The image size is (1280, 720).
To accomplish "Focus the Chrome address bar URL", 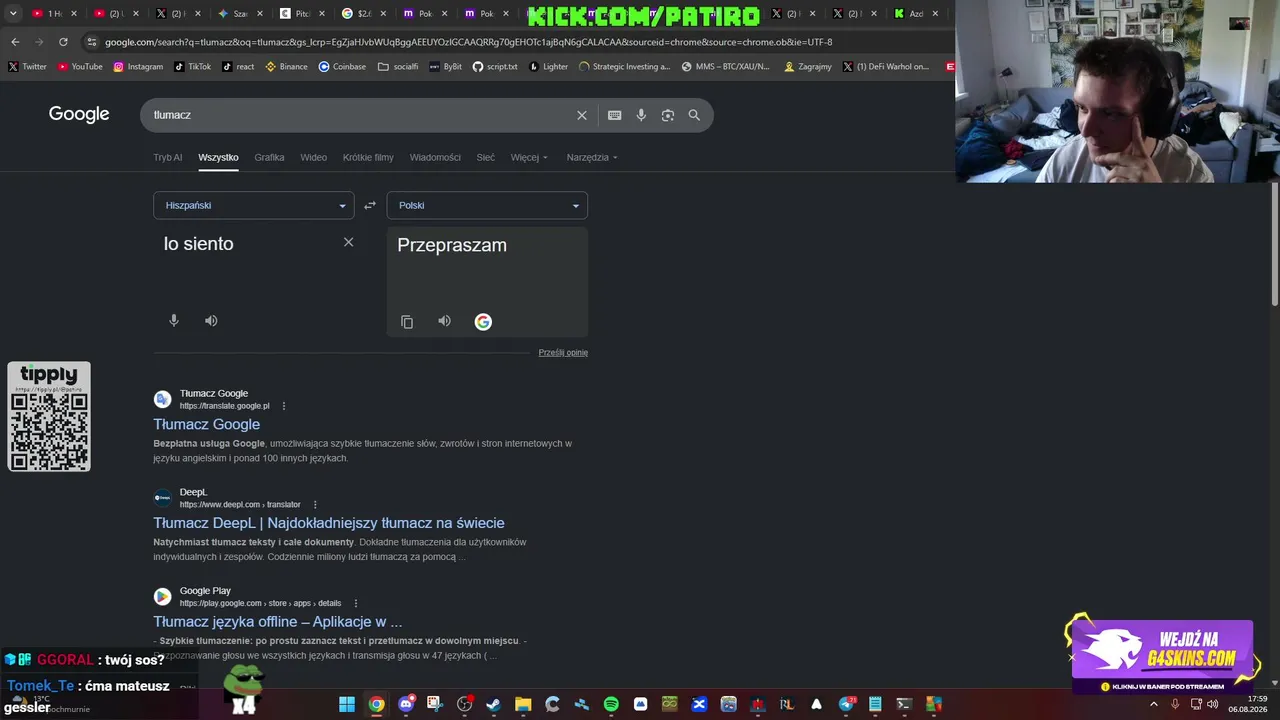I will (x=468, y=42).
